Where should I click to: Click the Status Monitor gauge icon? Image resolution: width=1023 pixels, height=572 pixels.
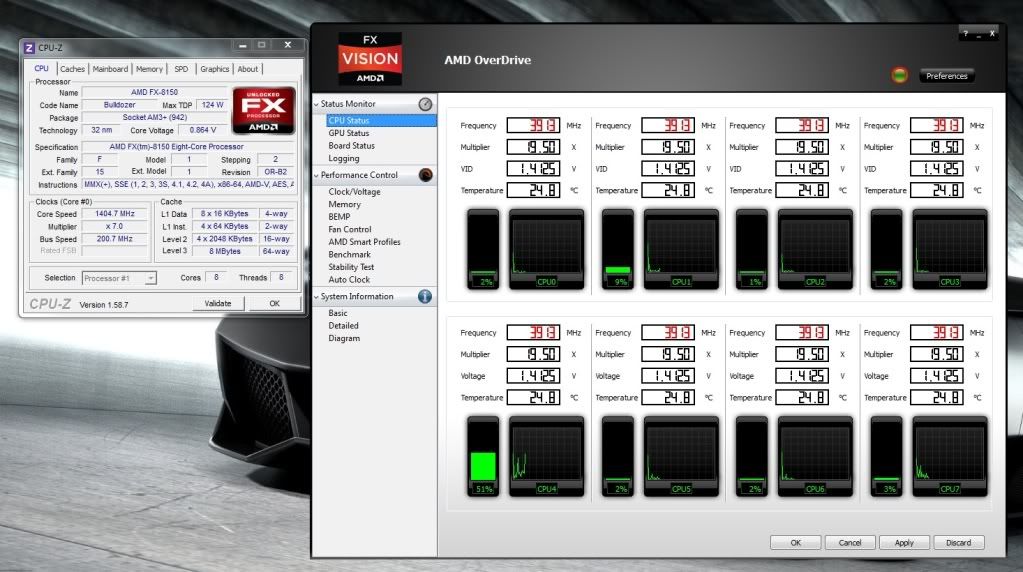pyautogui.click(x=425, y=104)
